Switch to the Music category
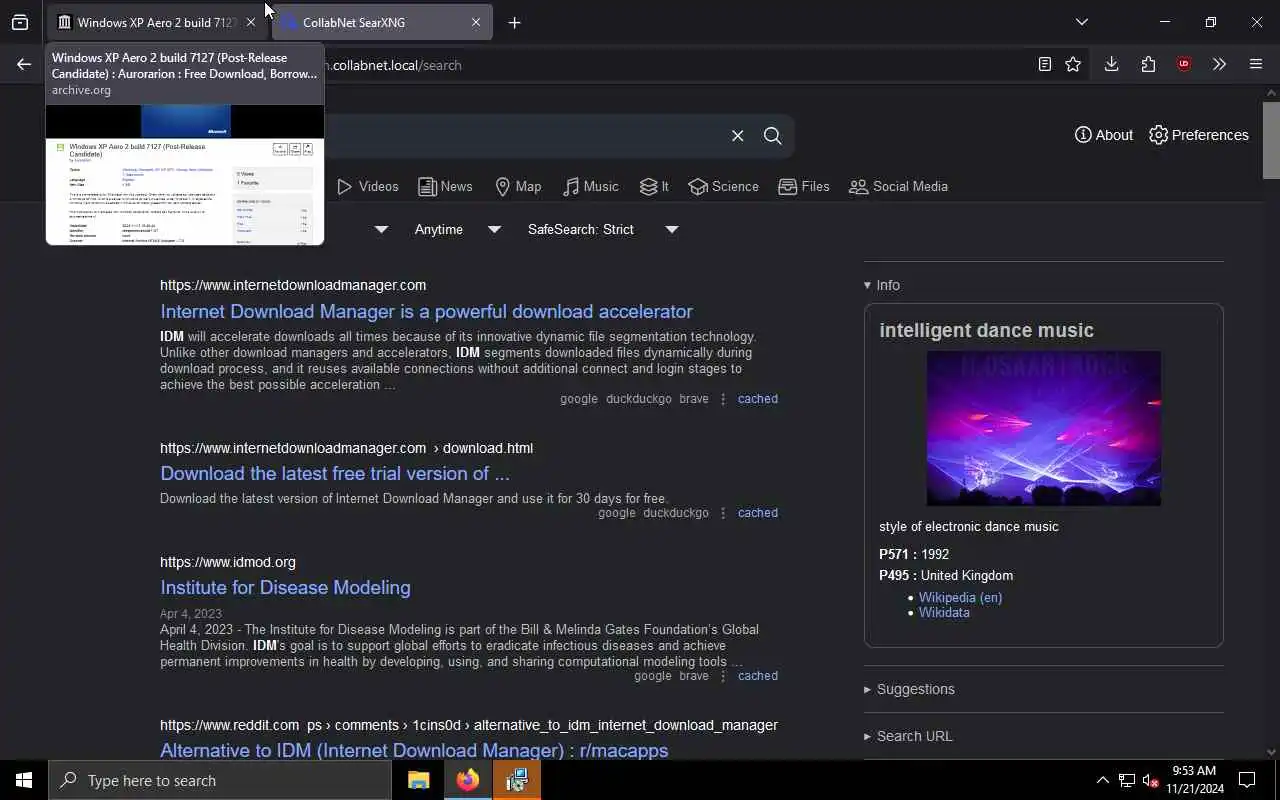This screenshot has height=800, width=1280. [591, 186]
